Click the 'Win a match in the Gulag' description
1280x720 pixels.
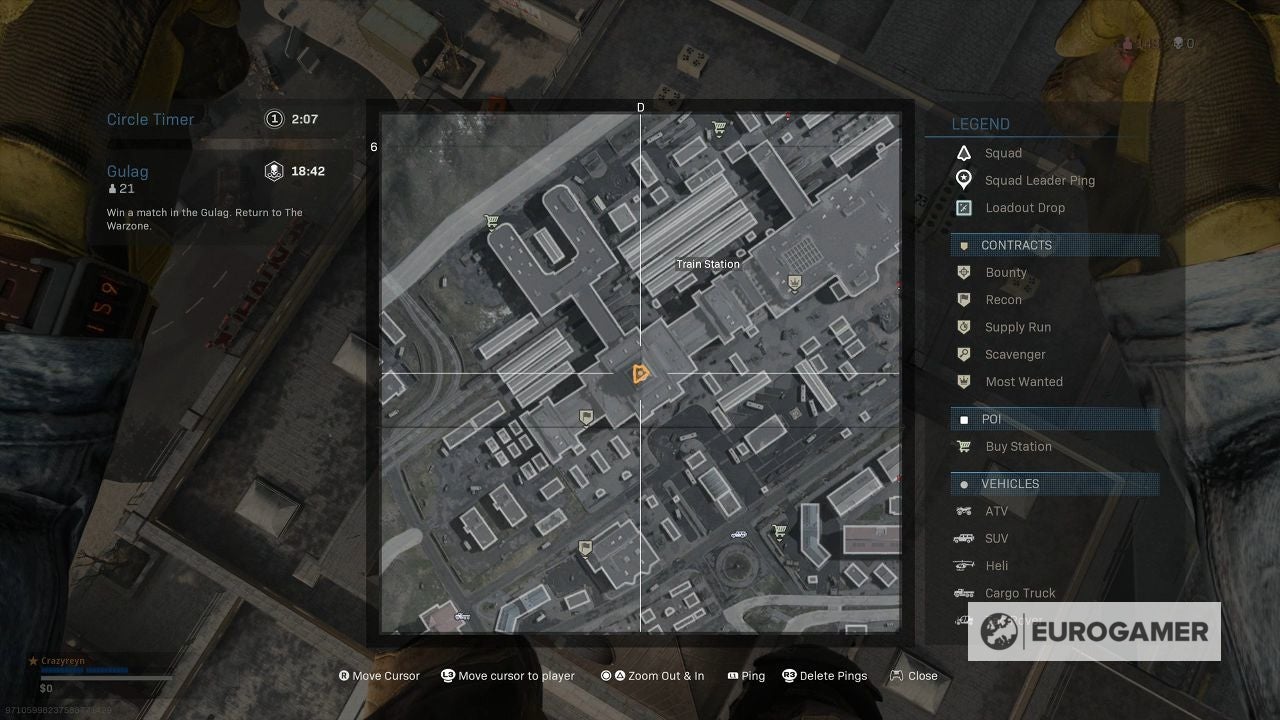[205, 219]
